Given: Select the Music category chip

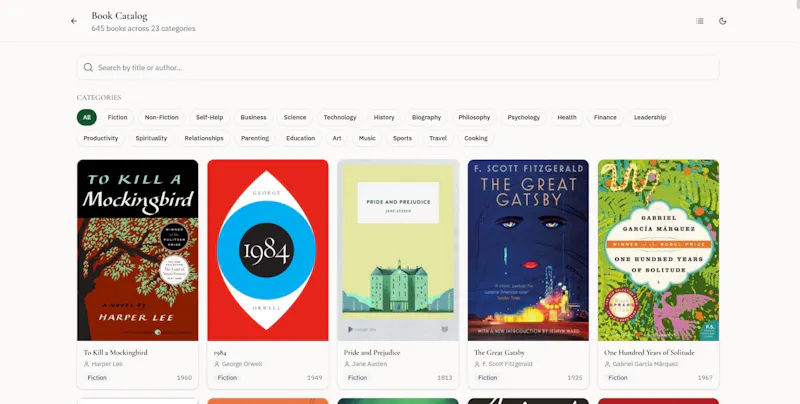Looking at the screenshot, I should click(367, 138).
